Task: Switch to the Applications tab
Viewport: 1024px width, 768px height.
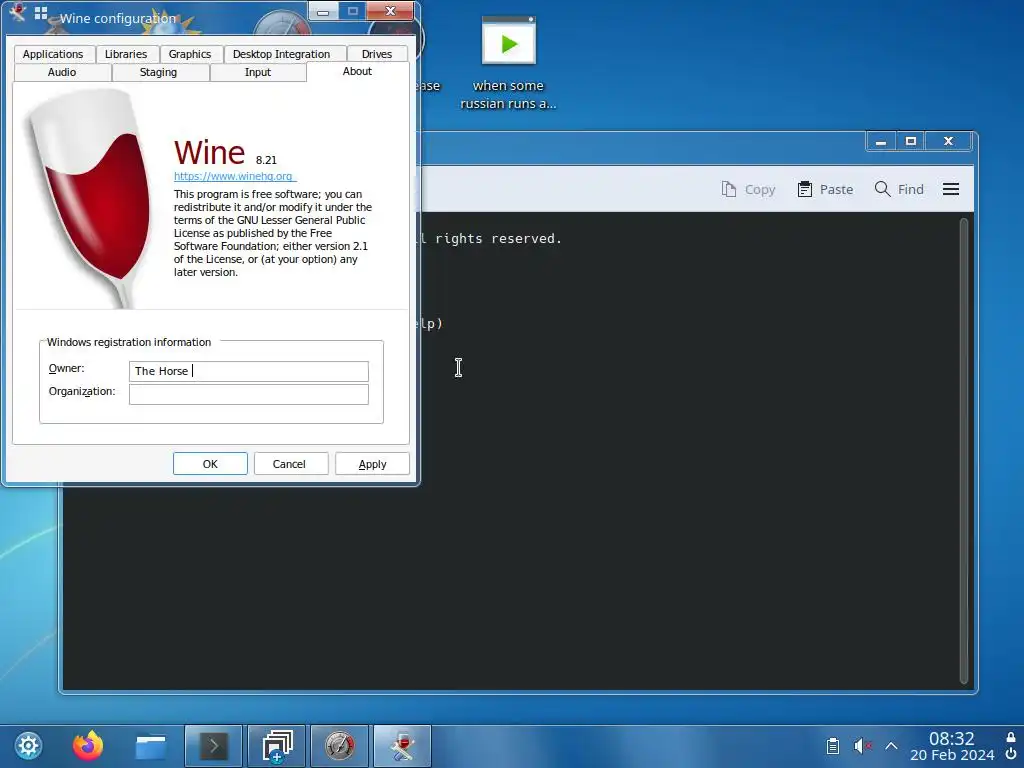Action: coord(53,54)
